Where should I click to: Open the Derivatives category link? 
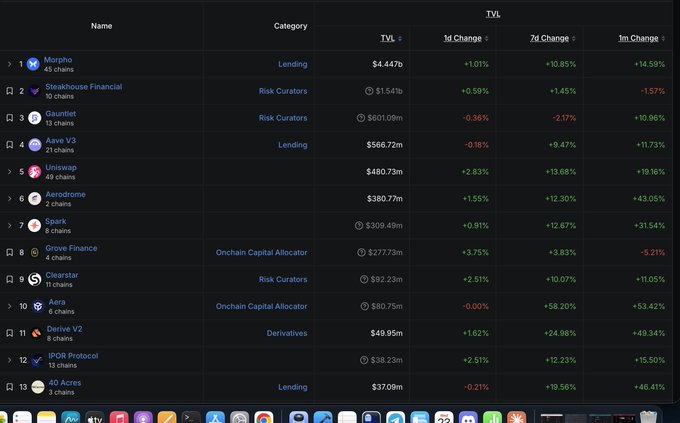(x=287, y=333)
